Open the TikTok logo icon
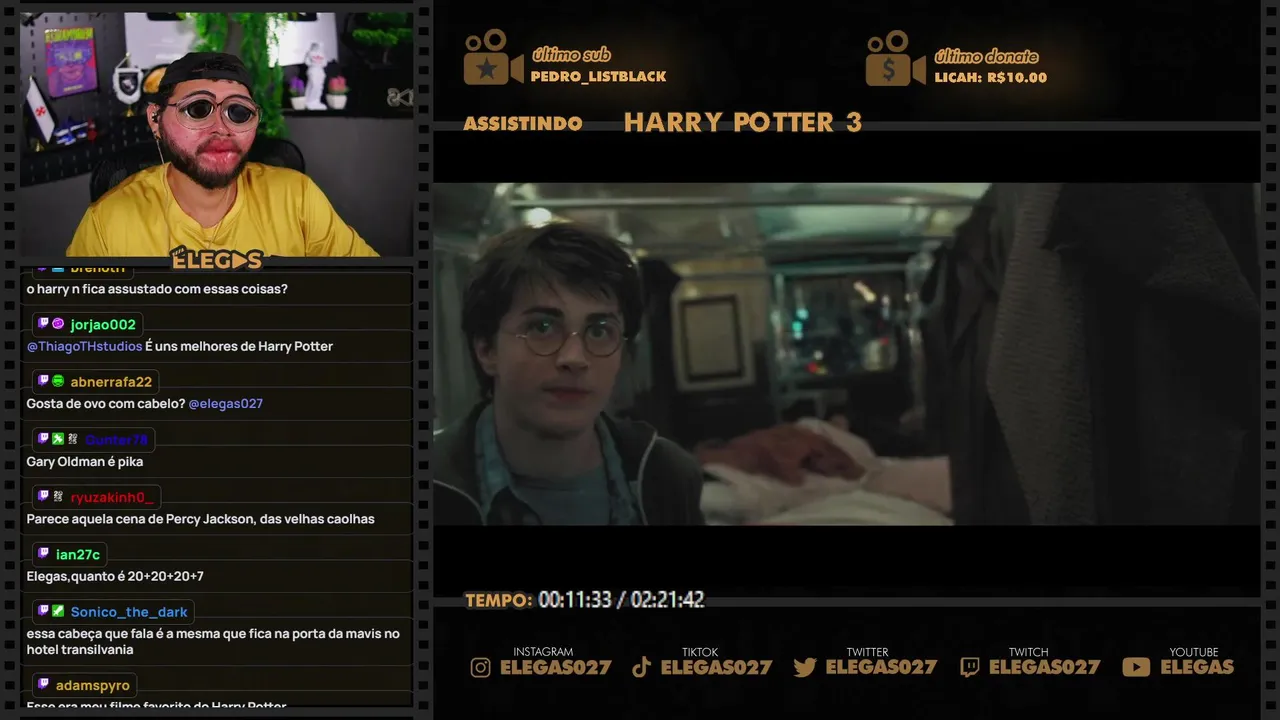1280x720 pixels. 642,667
